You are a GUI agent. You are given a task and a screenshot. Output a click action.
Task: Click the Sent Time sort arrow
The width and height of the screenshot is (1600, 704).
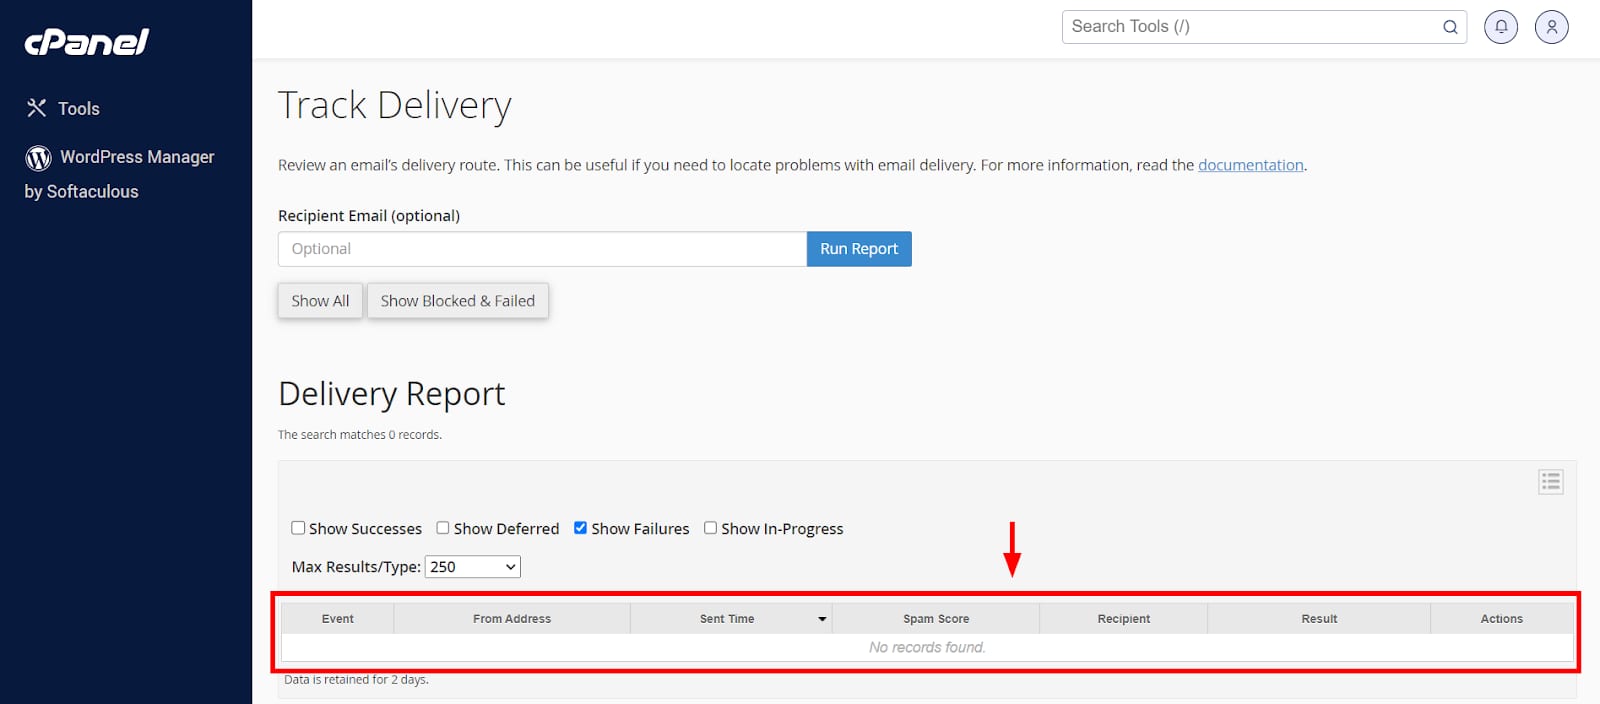[822, 619]
